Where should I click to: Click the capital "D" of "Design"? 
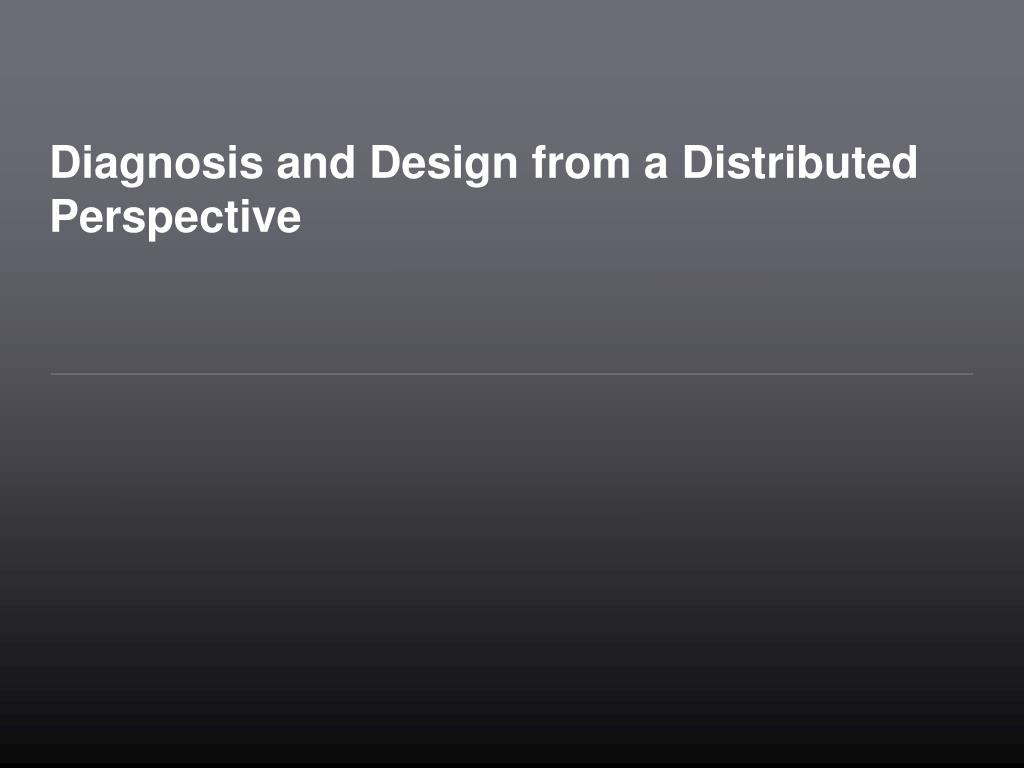385,163
